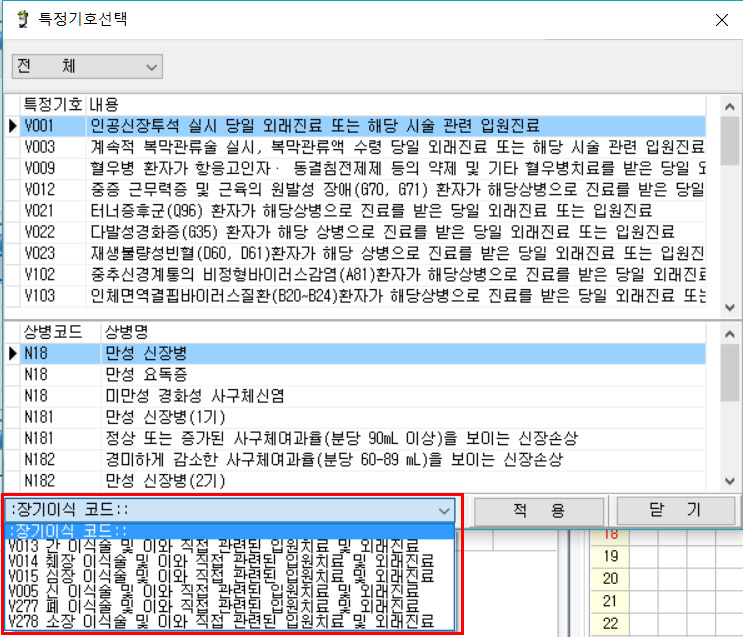This screenshot has height=637, width=743.
Task: Select the V022 다발성경화증 row
Action: pyautogui.click(x=300, y=232)
